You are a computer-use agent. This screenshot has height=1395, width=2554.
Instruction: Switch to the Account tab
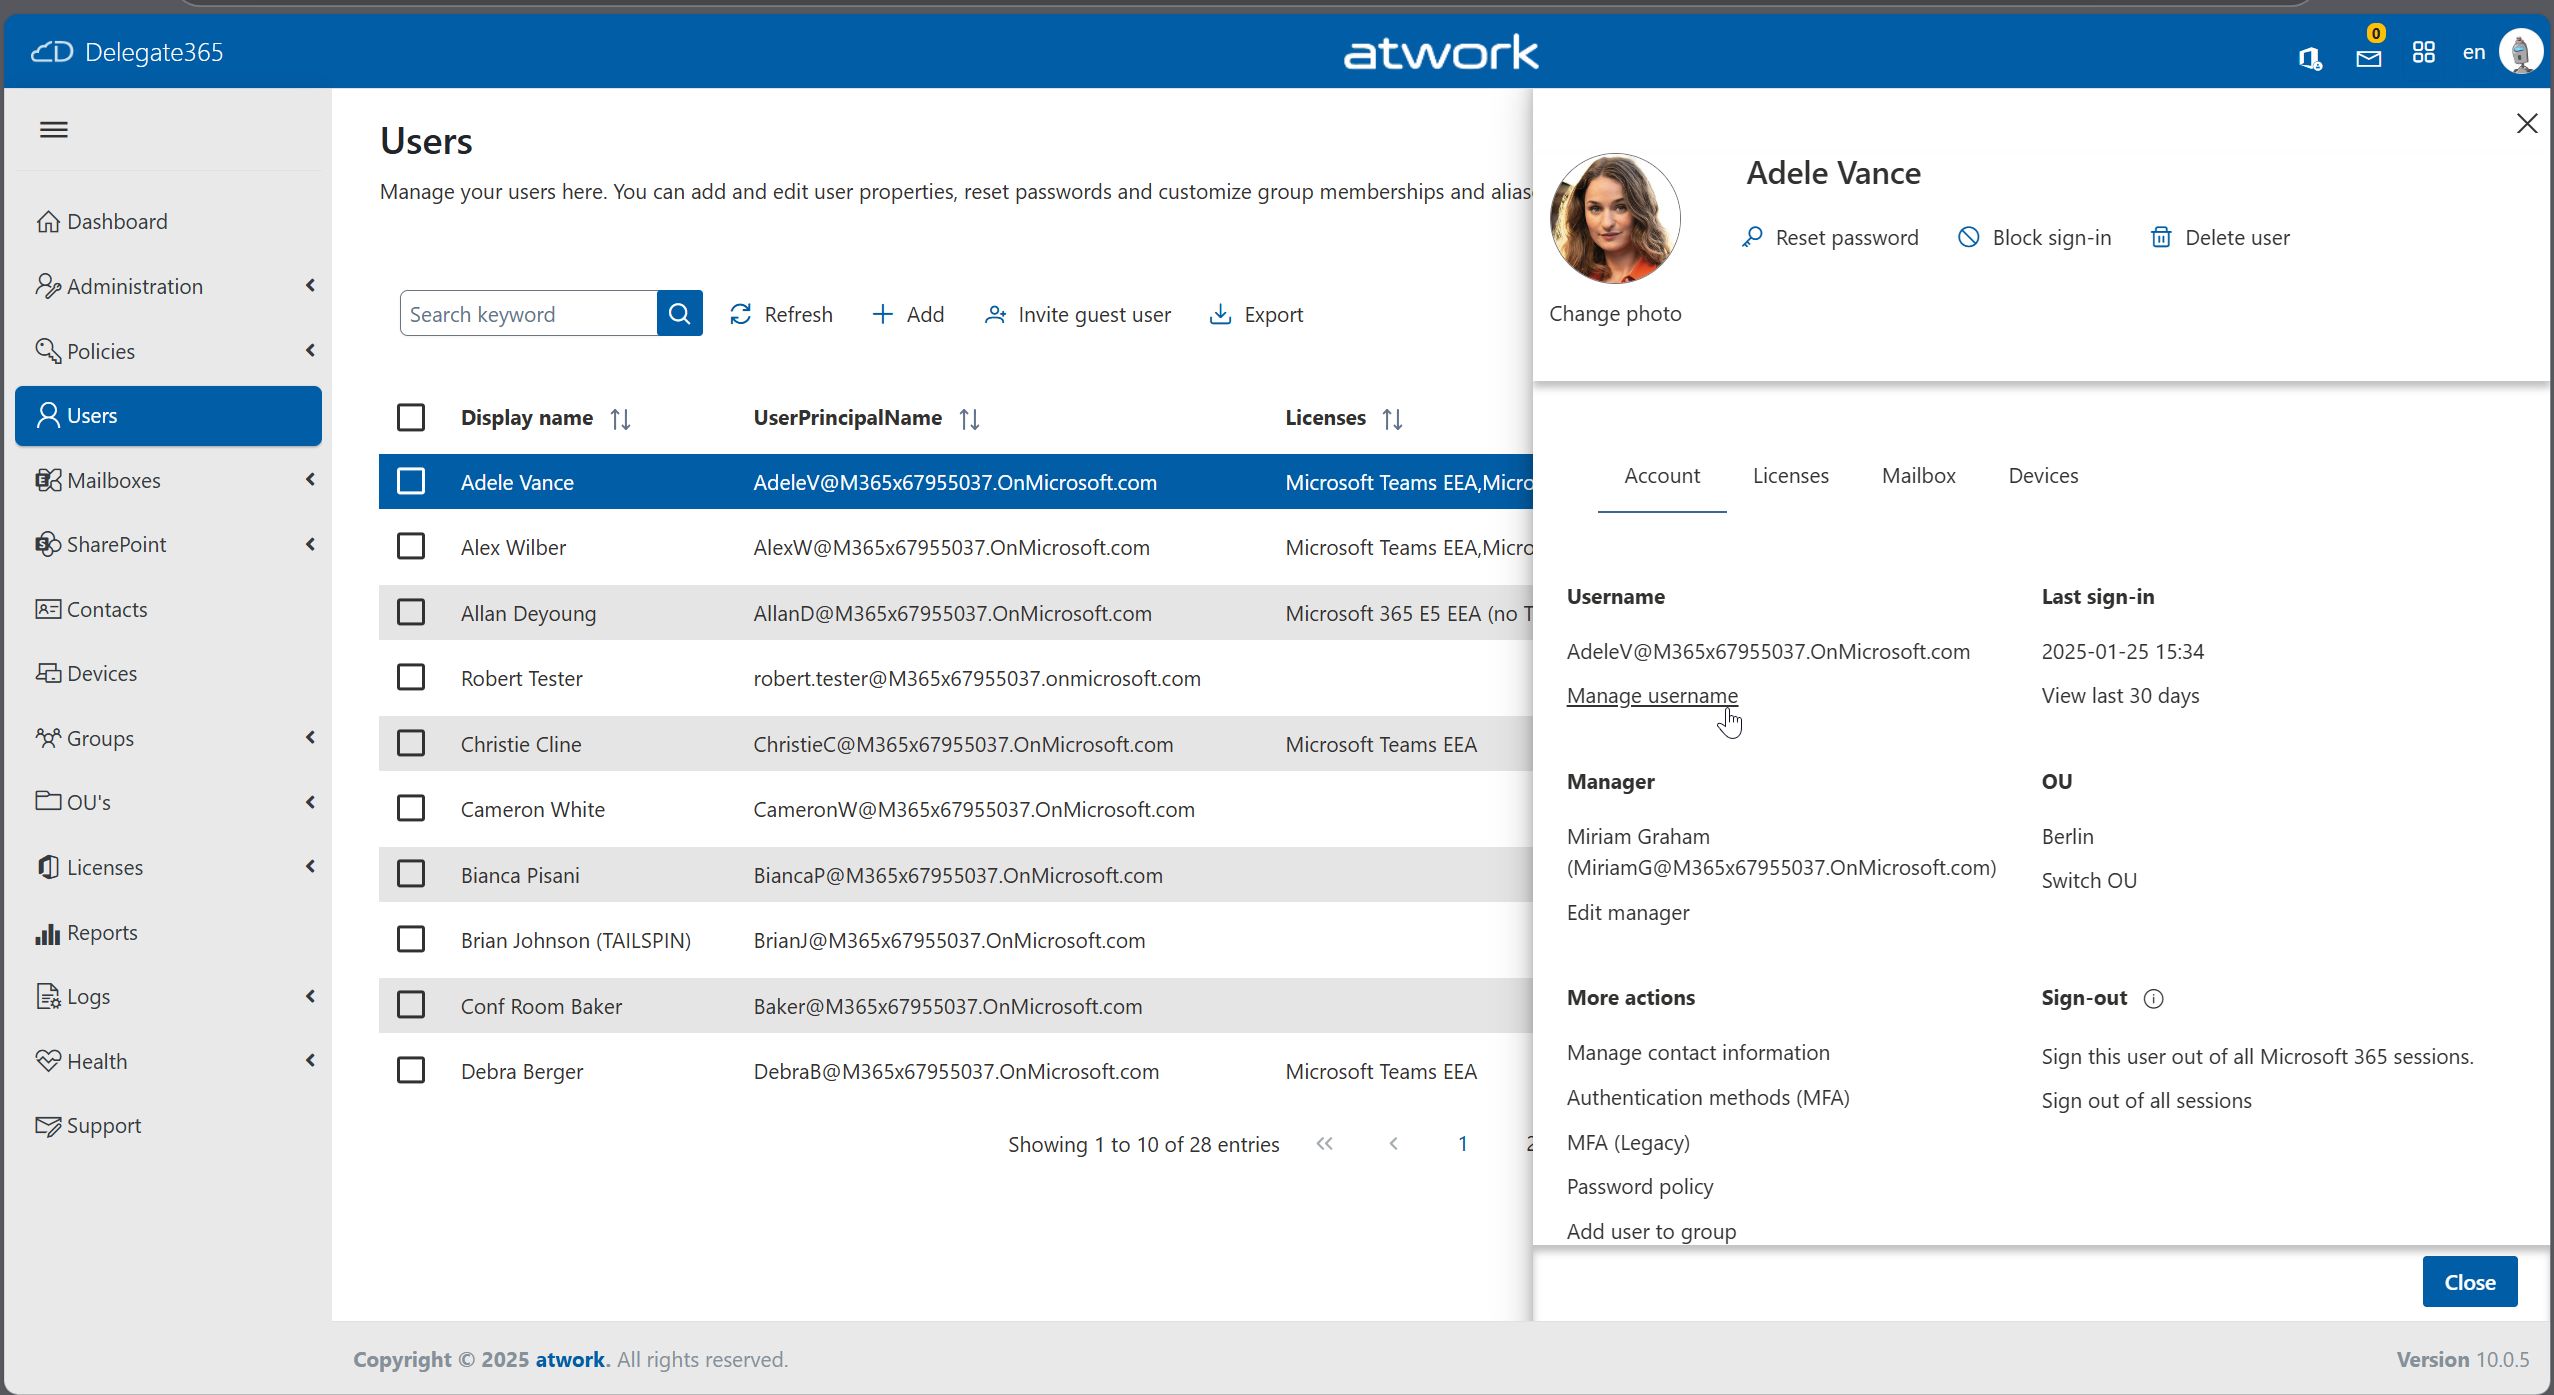tap(1662, 476)
